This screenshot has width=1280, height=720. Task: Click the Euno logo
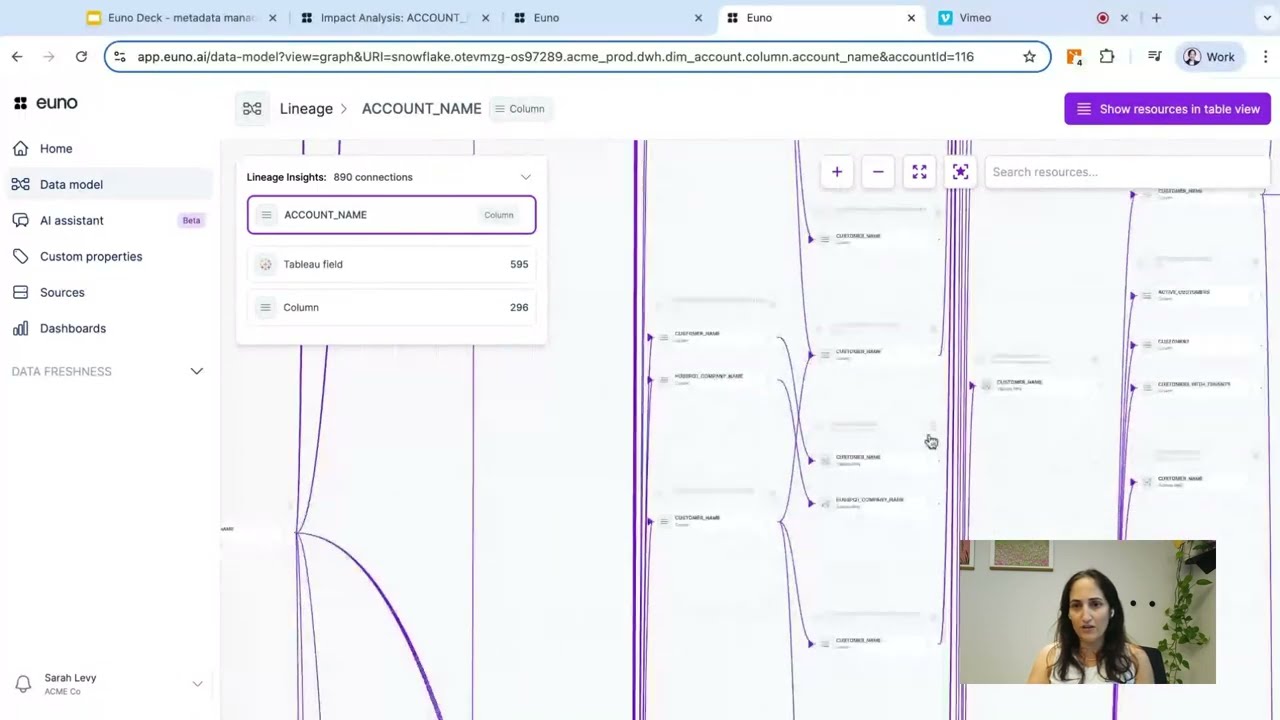[x=46, y=103]
